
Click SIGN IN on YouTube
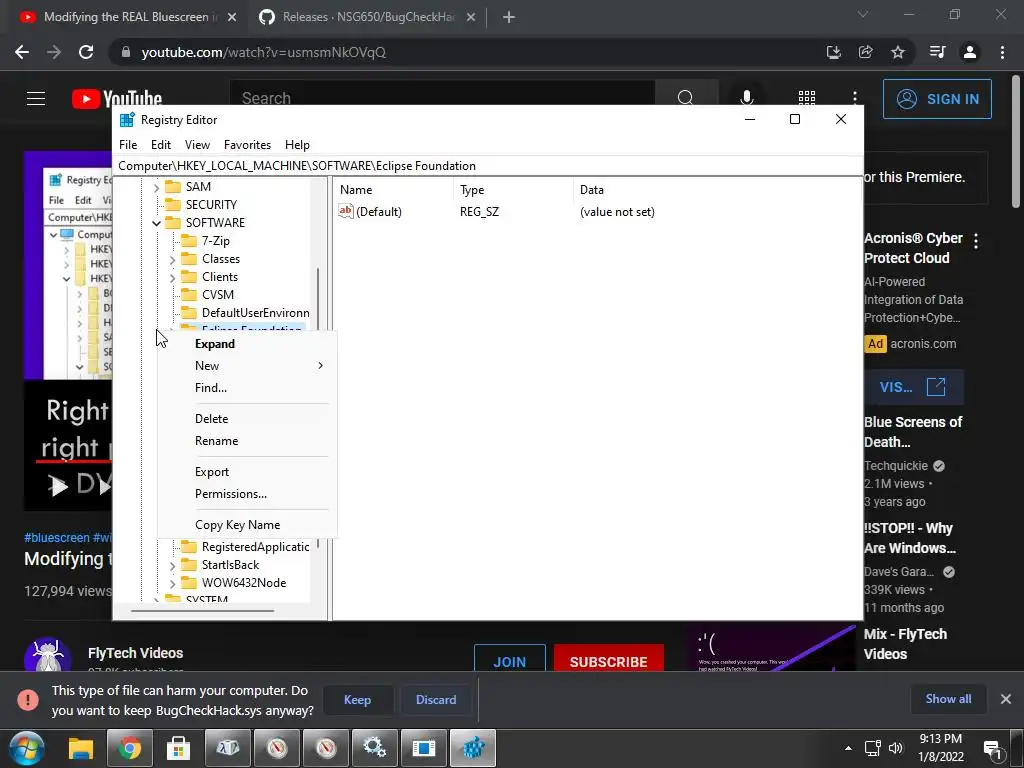point(937,99)
